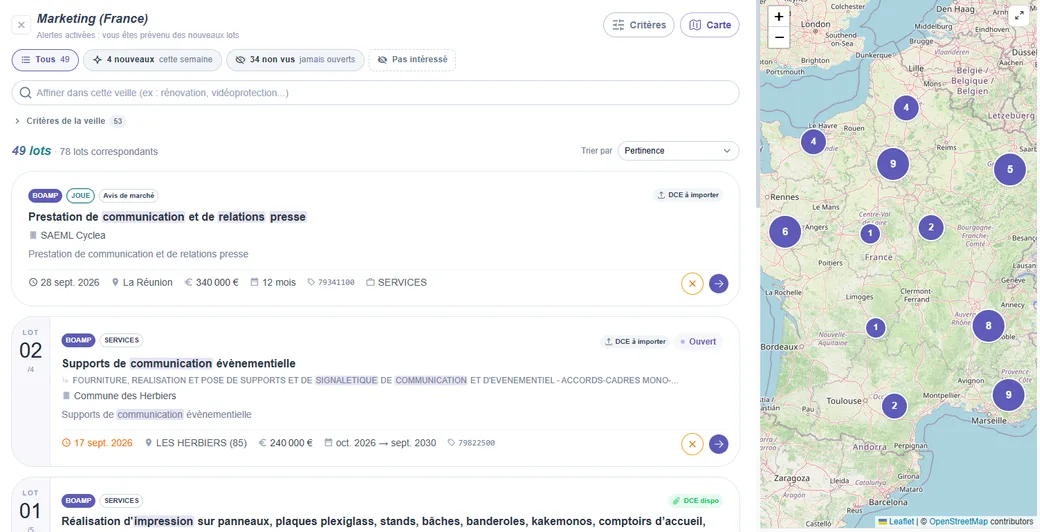1040x532 pixels.
Task: Click the search magnifier icon
Action: click(x=26, y=93)
